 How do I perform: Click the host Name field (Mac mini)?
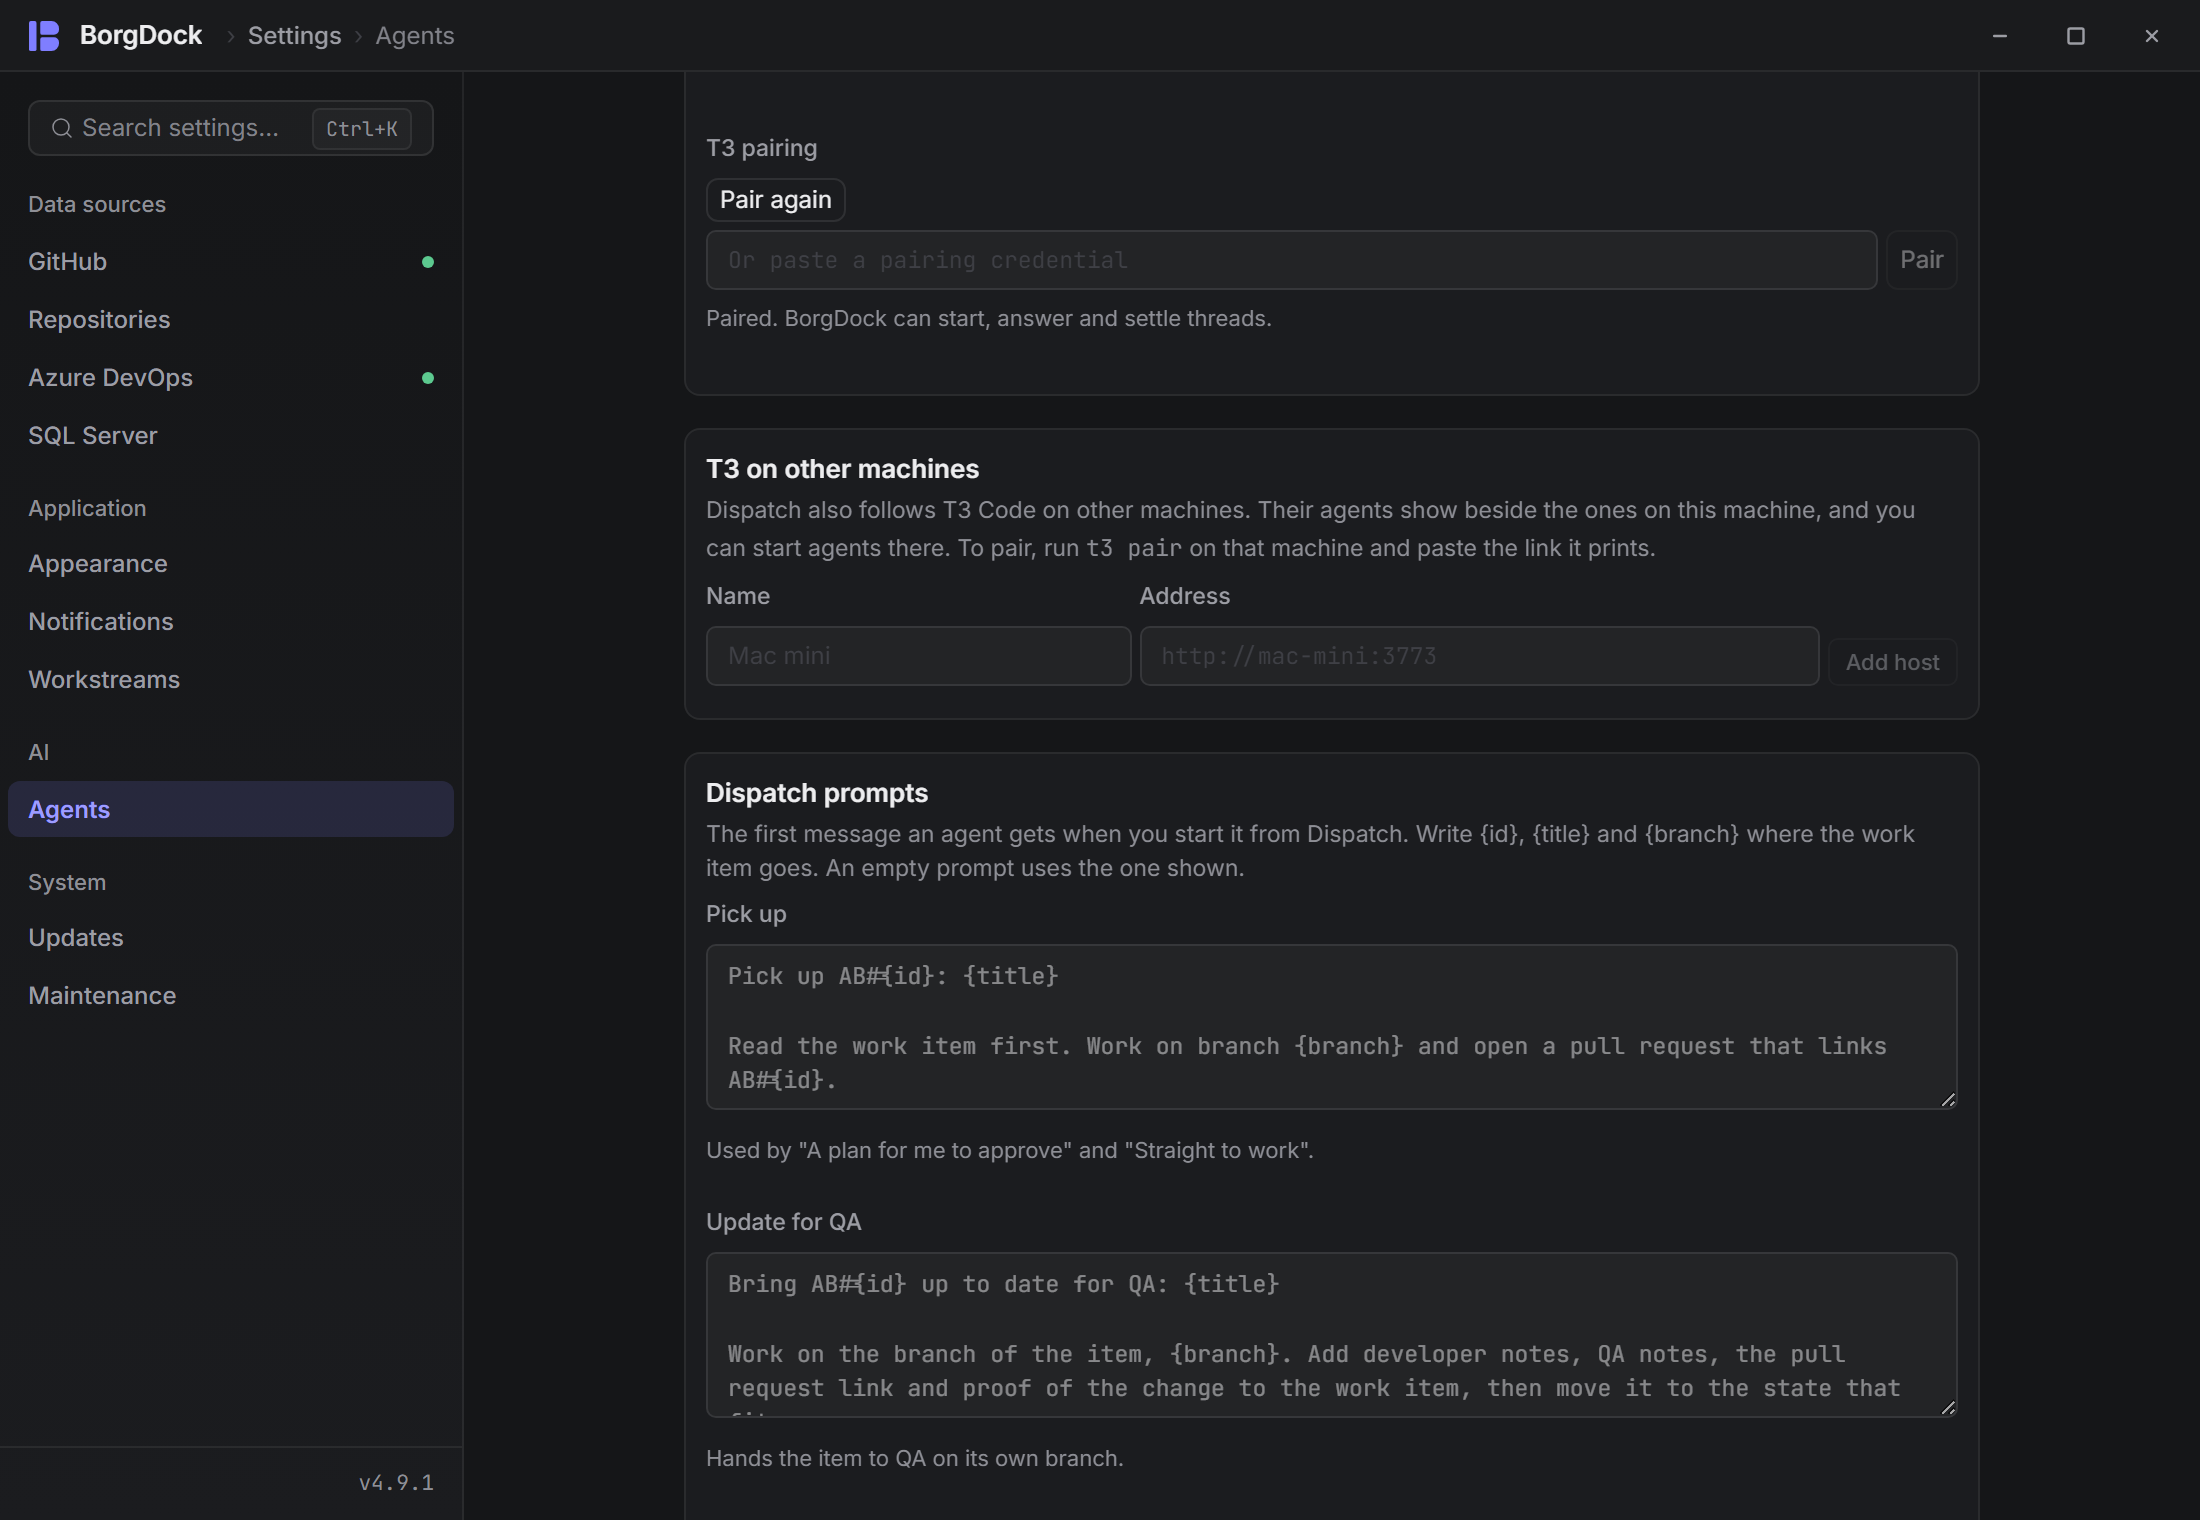pos(918,656)
